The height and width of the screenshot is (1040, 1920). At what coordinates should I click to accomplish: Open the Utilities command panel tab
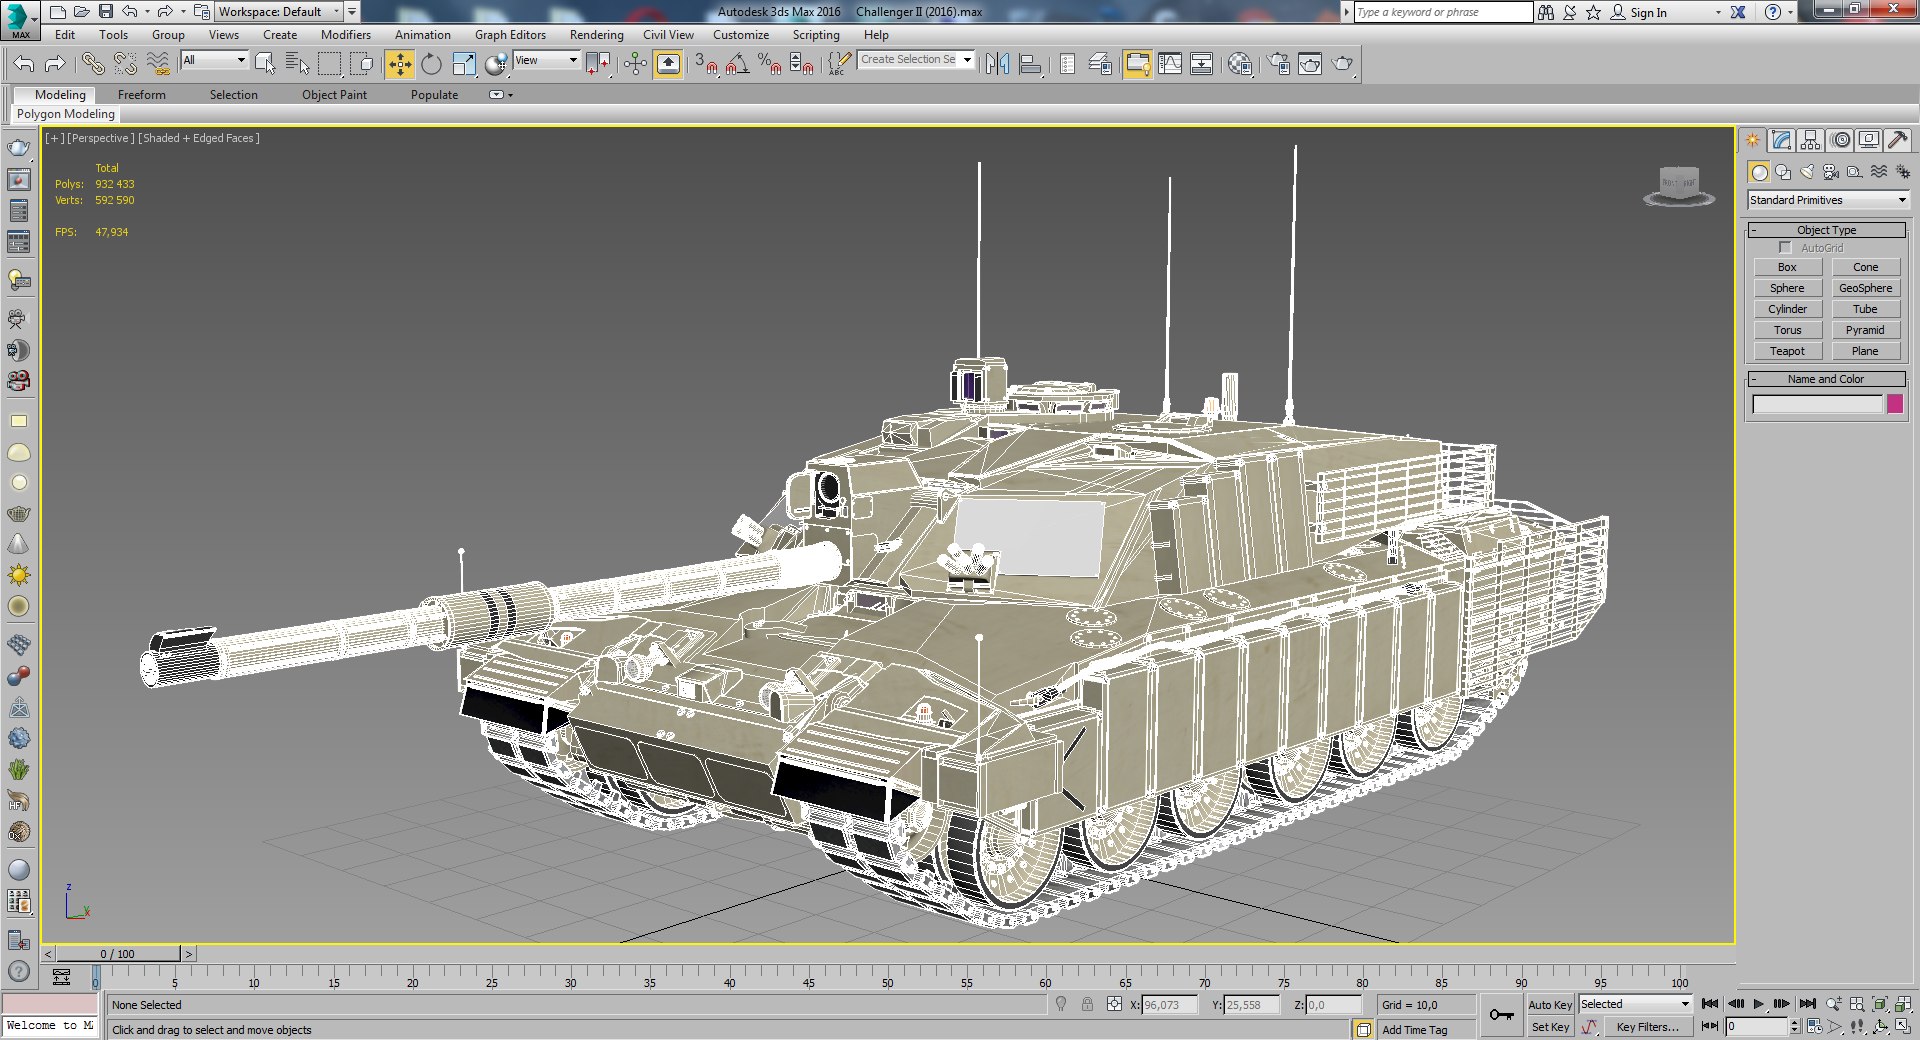click(1897, 140)
